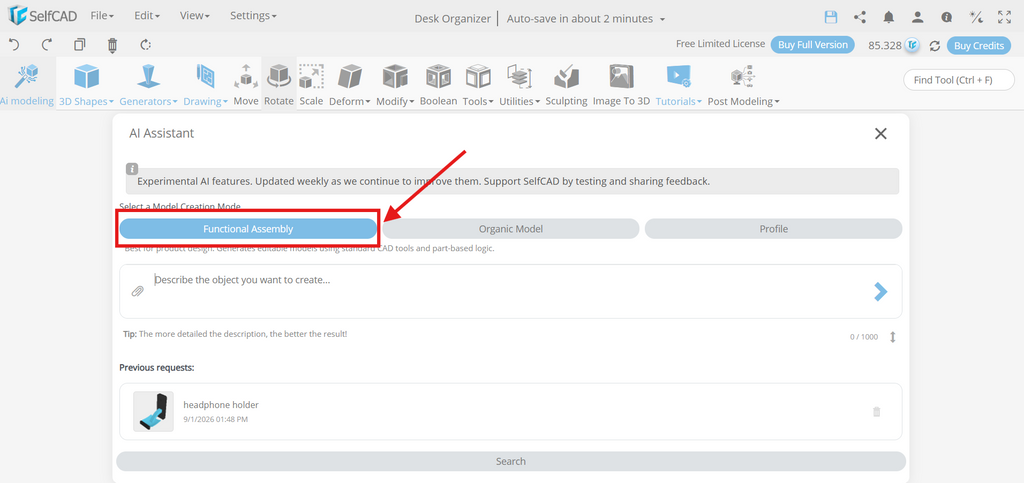The height and width of the screenshot is (483, 1024).
Task: Open the Tools icon in toolbar
Action: tap(477, 77)
